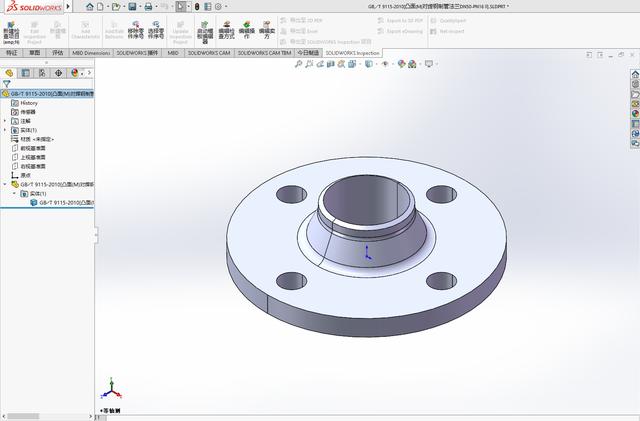The height and width of the screenshot is (421, 640).
Task: Open the dropdown arrow next to the Options gear
Action: [226, 7]
